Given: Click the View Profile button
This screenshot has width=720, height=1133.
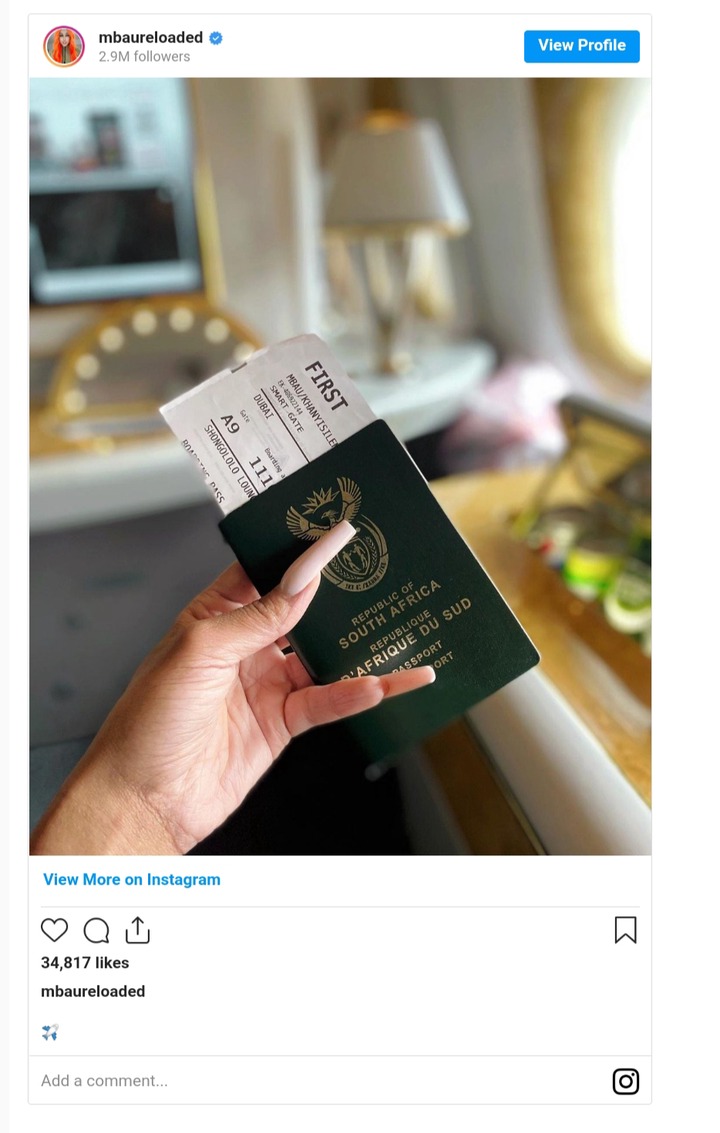Looking at the screenshot, I should 581,46.
